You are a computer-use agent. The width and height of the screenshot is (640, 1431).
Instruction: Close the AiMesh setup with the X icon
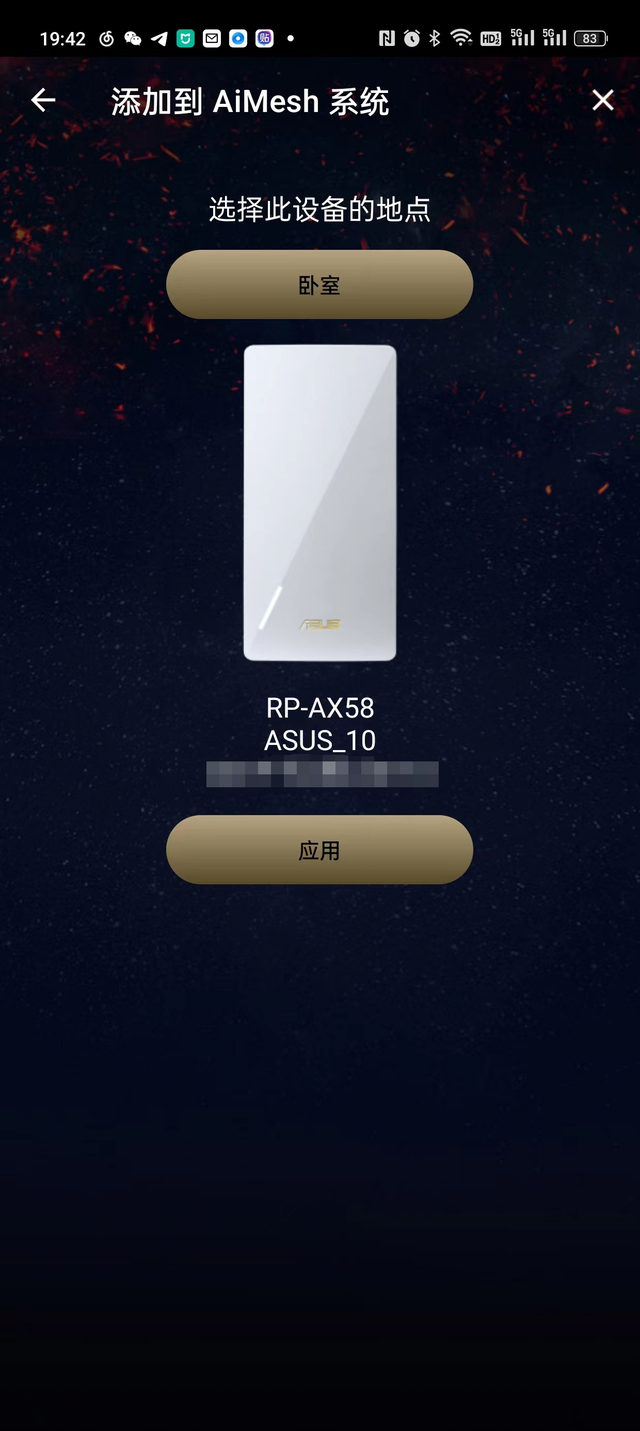603,100
